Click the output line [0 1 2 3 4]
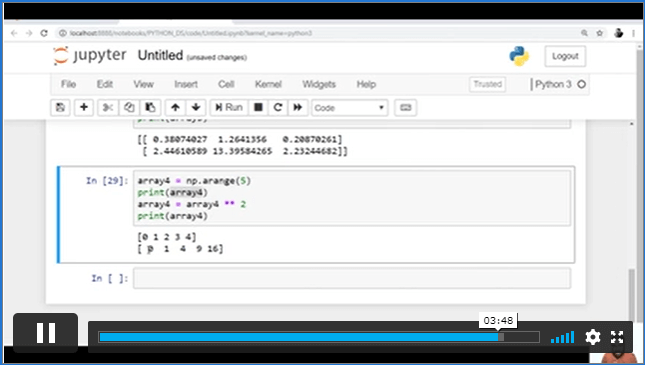 click(167, 237)
